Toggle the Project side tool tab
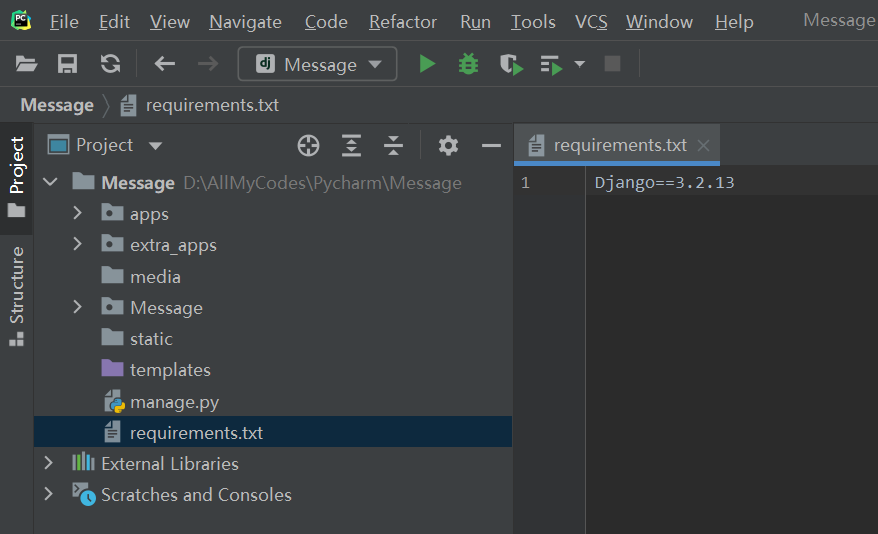878x534 pixels. pos(17,175)
